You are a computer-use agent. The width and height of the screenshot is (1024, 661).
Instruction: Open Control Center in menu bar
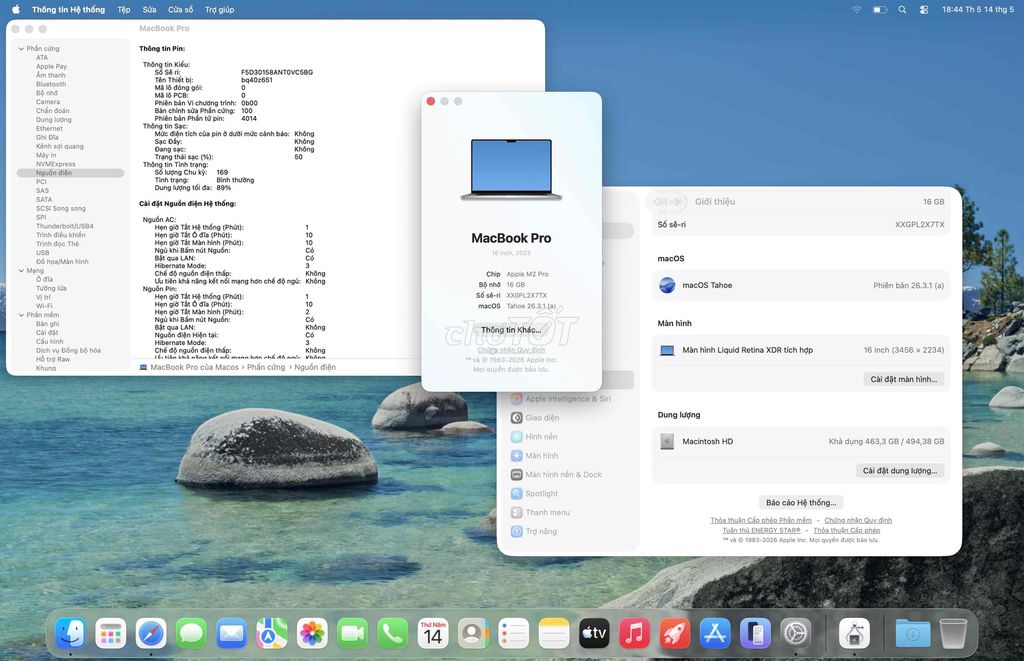(923, 10)
